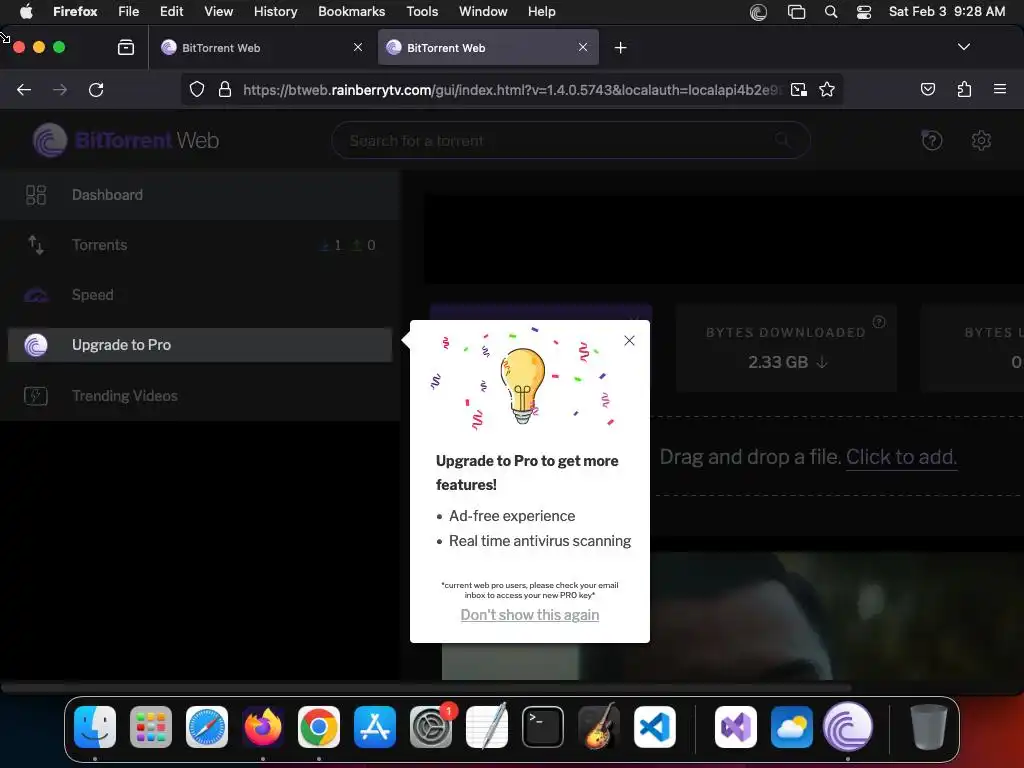Open a new tab with plus button
This screenshot has height=768, width=1024.
[620, 48]
